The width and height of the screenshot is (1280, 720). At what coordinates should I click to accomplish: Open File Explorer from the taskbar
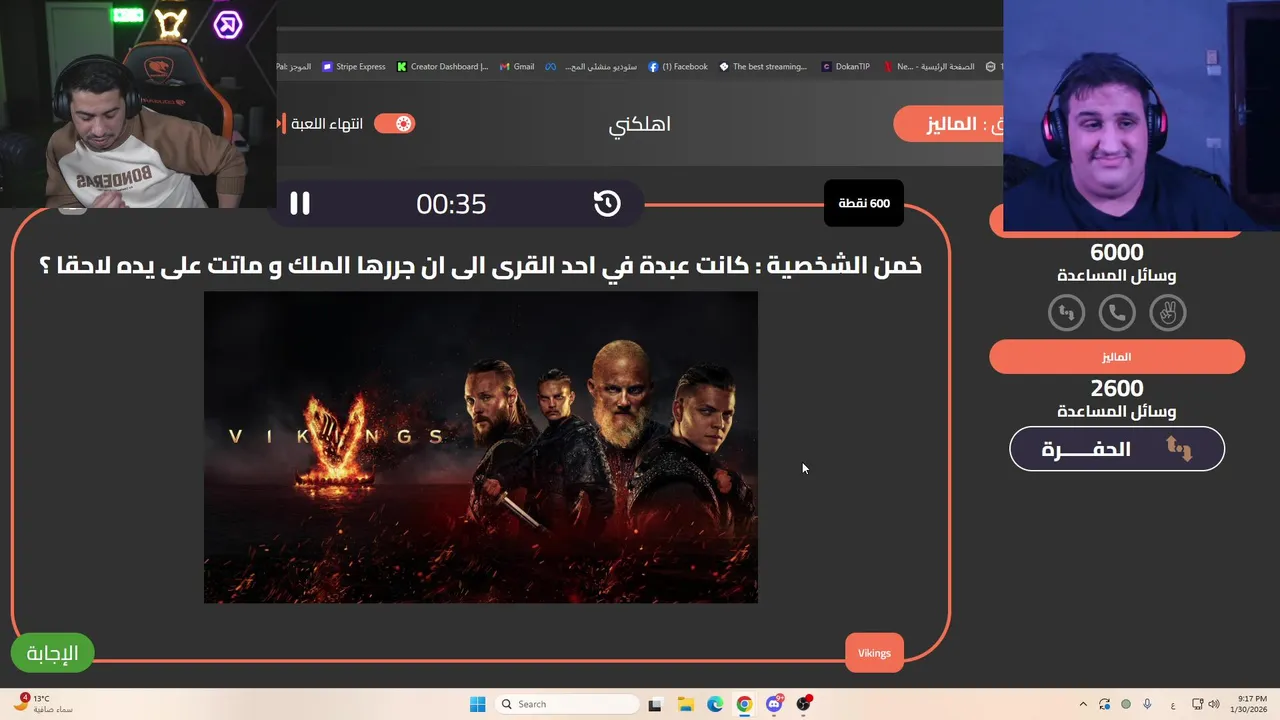[x=685, y=704]
